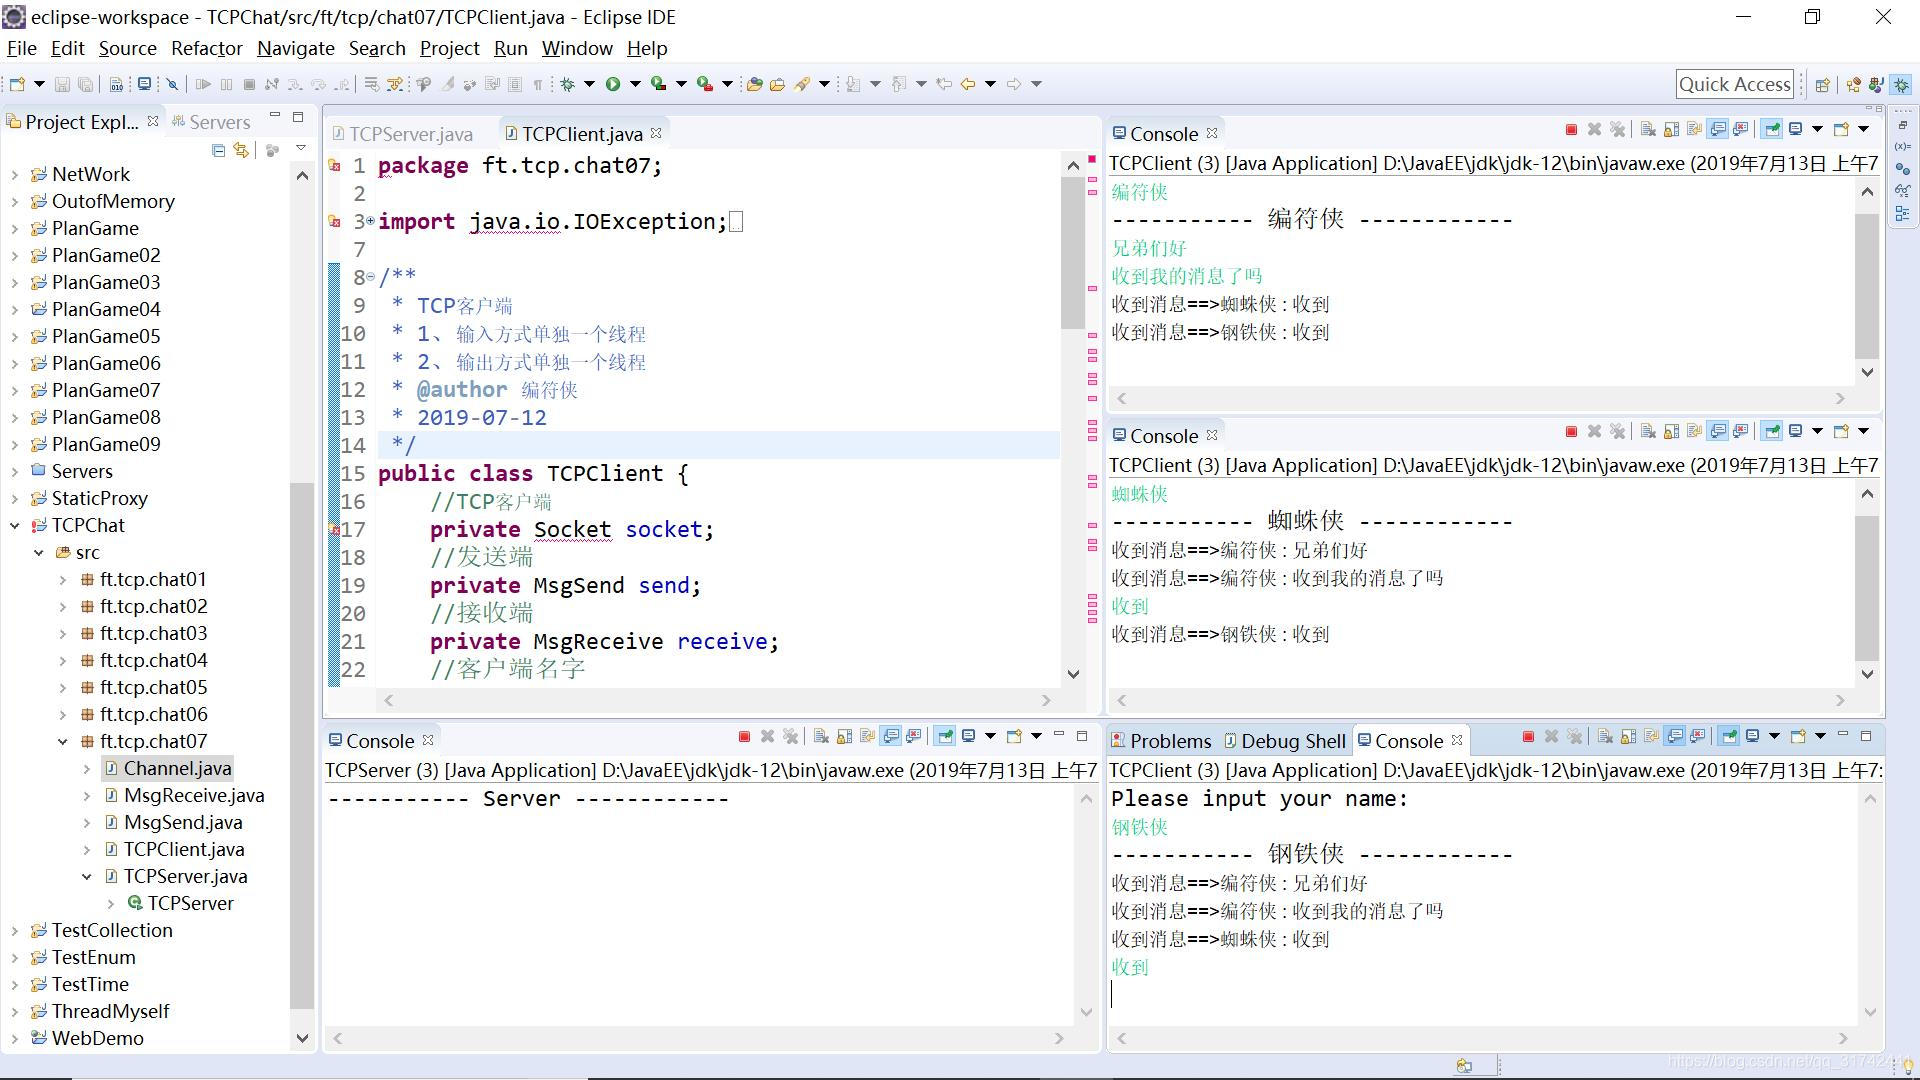Terminate the 编符侠 client in top console
The height and width of the screenshot is (1080, 1920).
[x=1571, y=130]
